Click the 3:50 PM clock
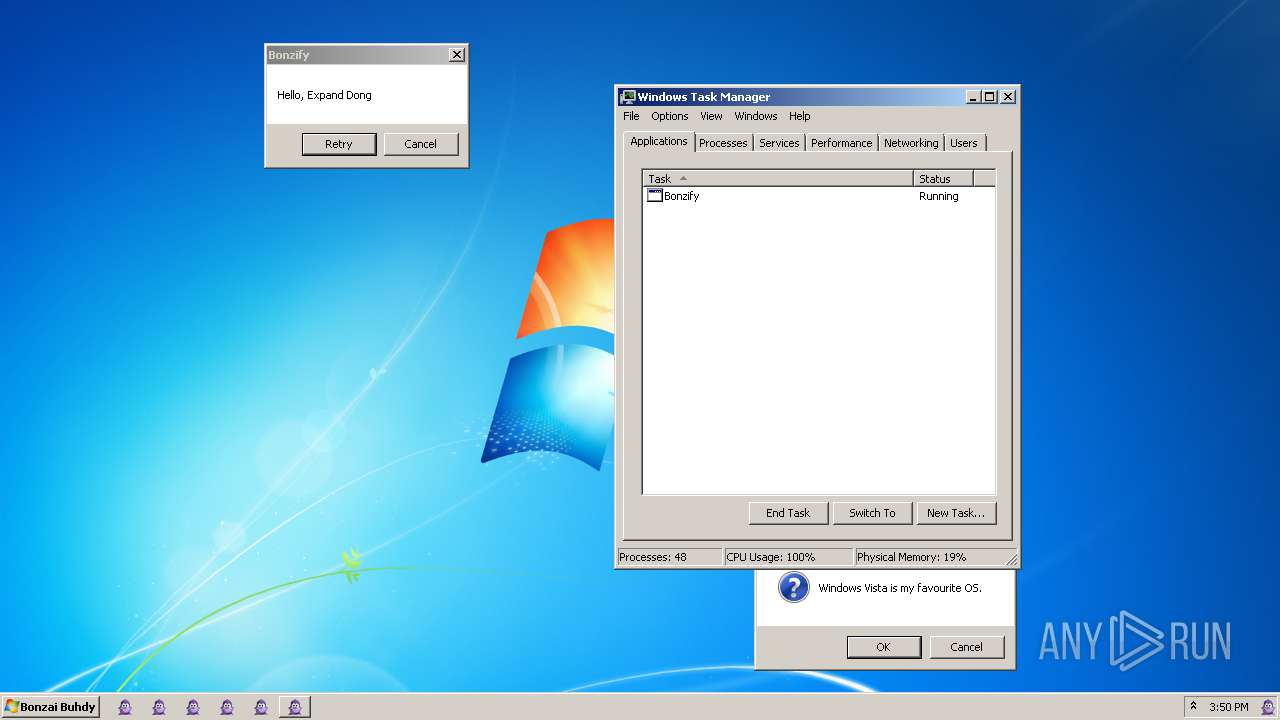Screen dimensions: 1280x720 click(x=1229, y=707)
